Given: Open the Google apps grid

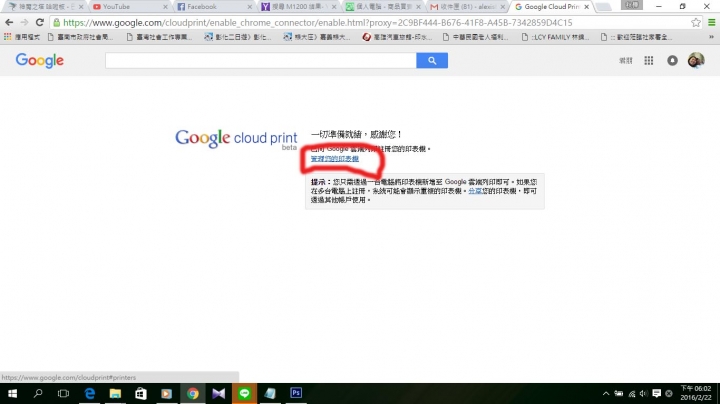Looking at the screenshot, I should click(648, 60).
